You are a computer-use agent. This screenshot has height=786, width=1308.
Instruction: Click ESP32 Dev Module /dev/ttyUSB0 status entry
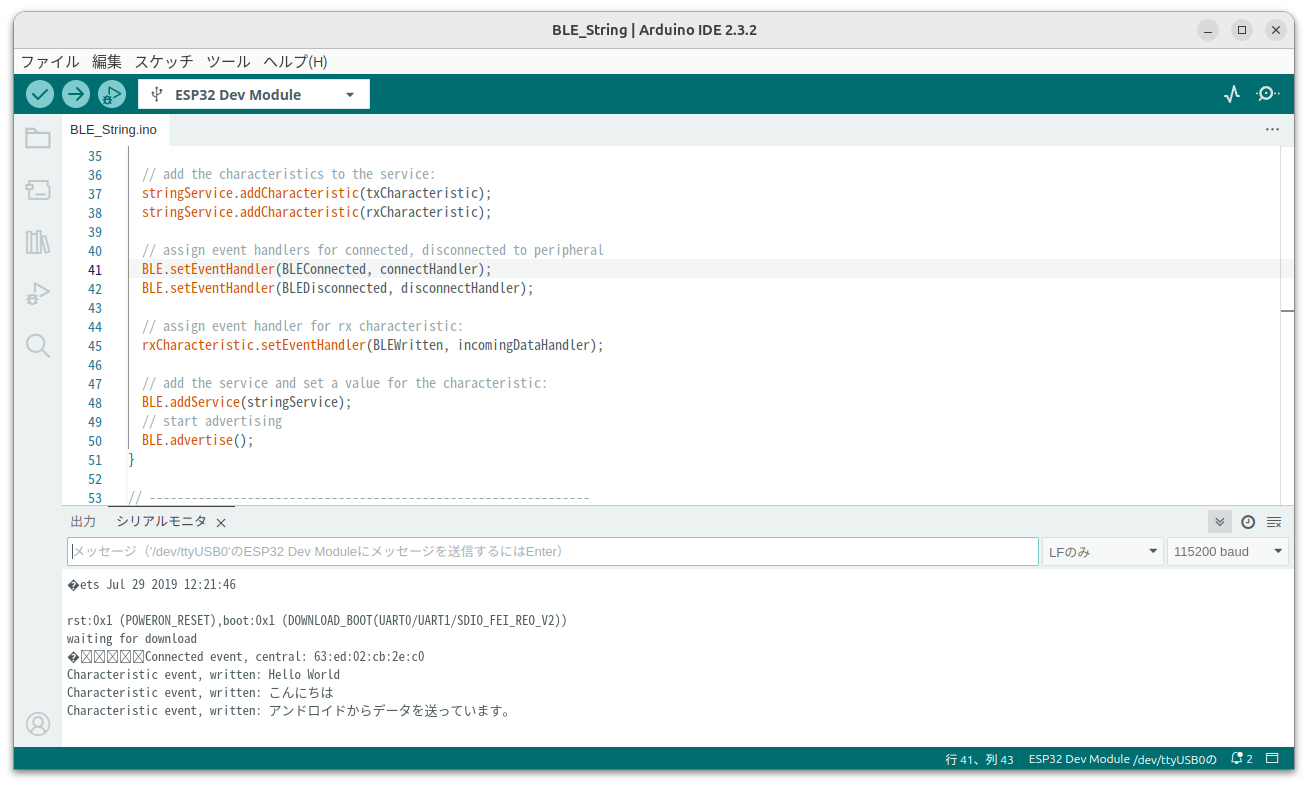tap(1123, 759)
